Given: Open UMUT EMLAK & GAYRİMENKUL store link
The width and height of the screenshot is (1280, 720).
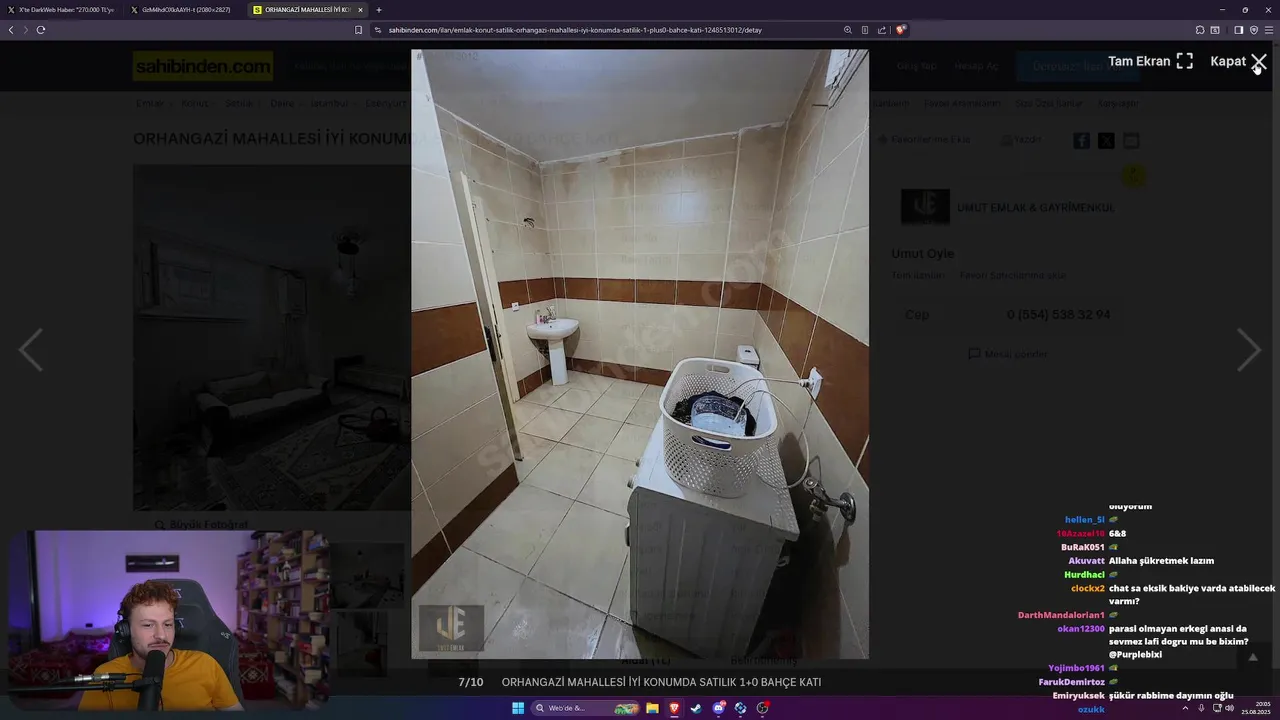Looking at the screenshot, I should click(x=1035, y=208).
